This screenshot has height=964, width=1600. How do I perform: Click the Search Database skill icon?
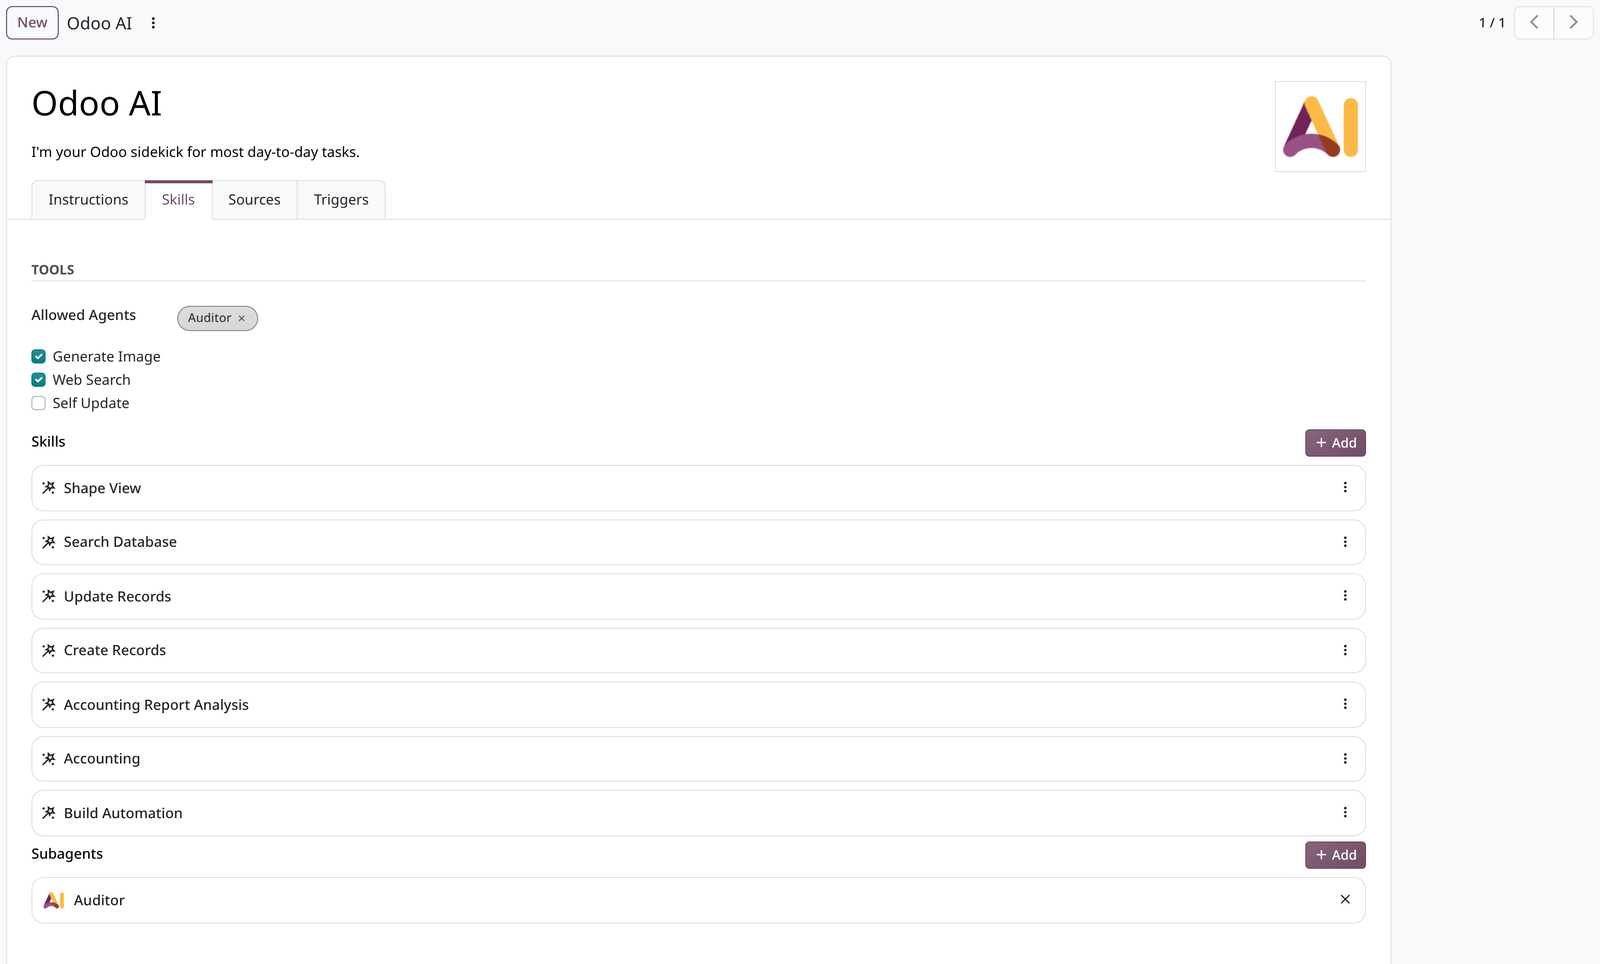pyautogui.click(x=49, y=542)
